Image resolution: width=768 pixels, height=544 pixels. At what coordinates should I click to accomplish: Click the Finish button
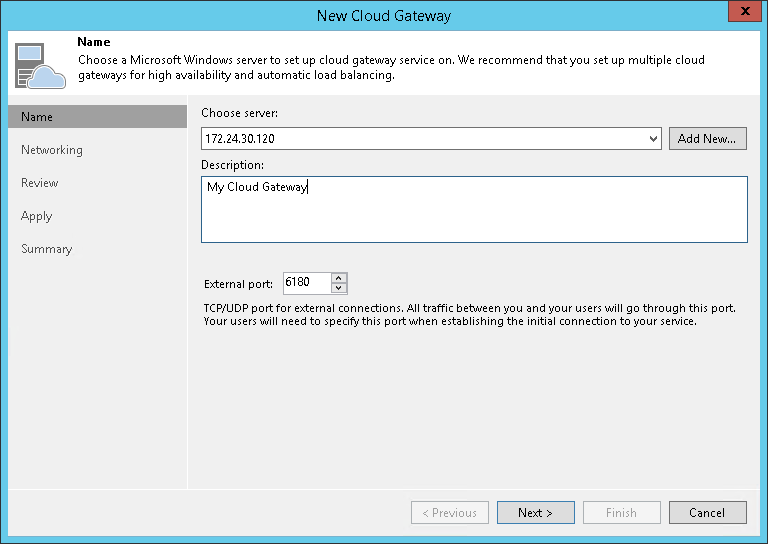(621, 513)
